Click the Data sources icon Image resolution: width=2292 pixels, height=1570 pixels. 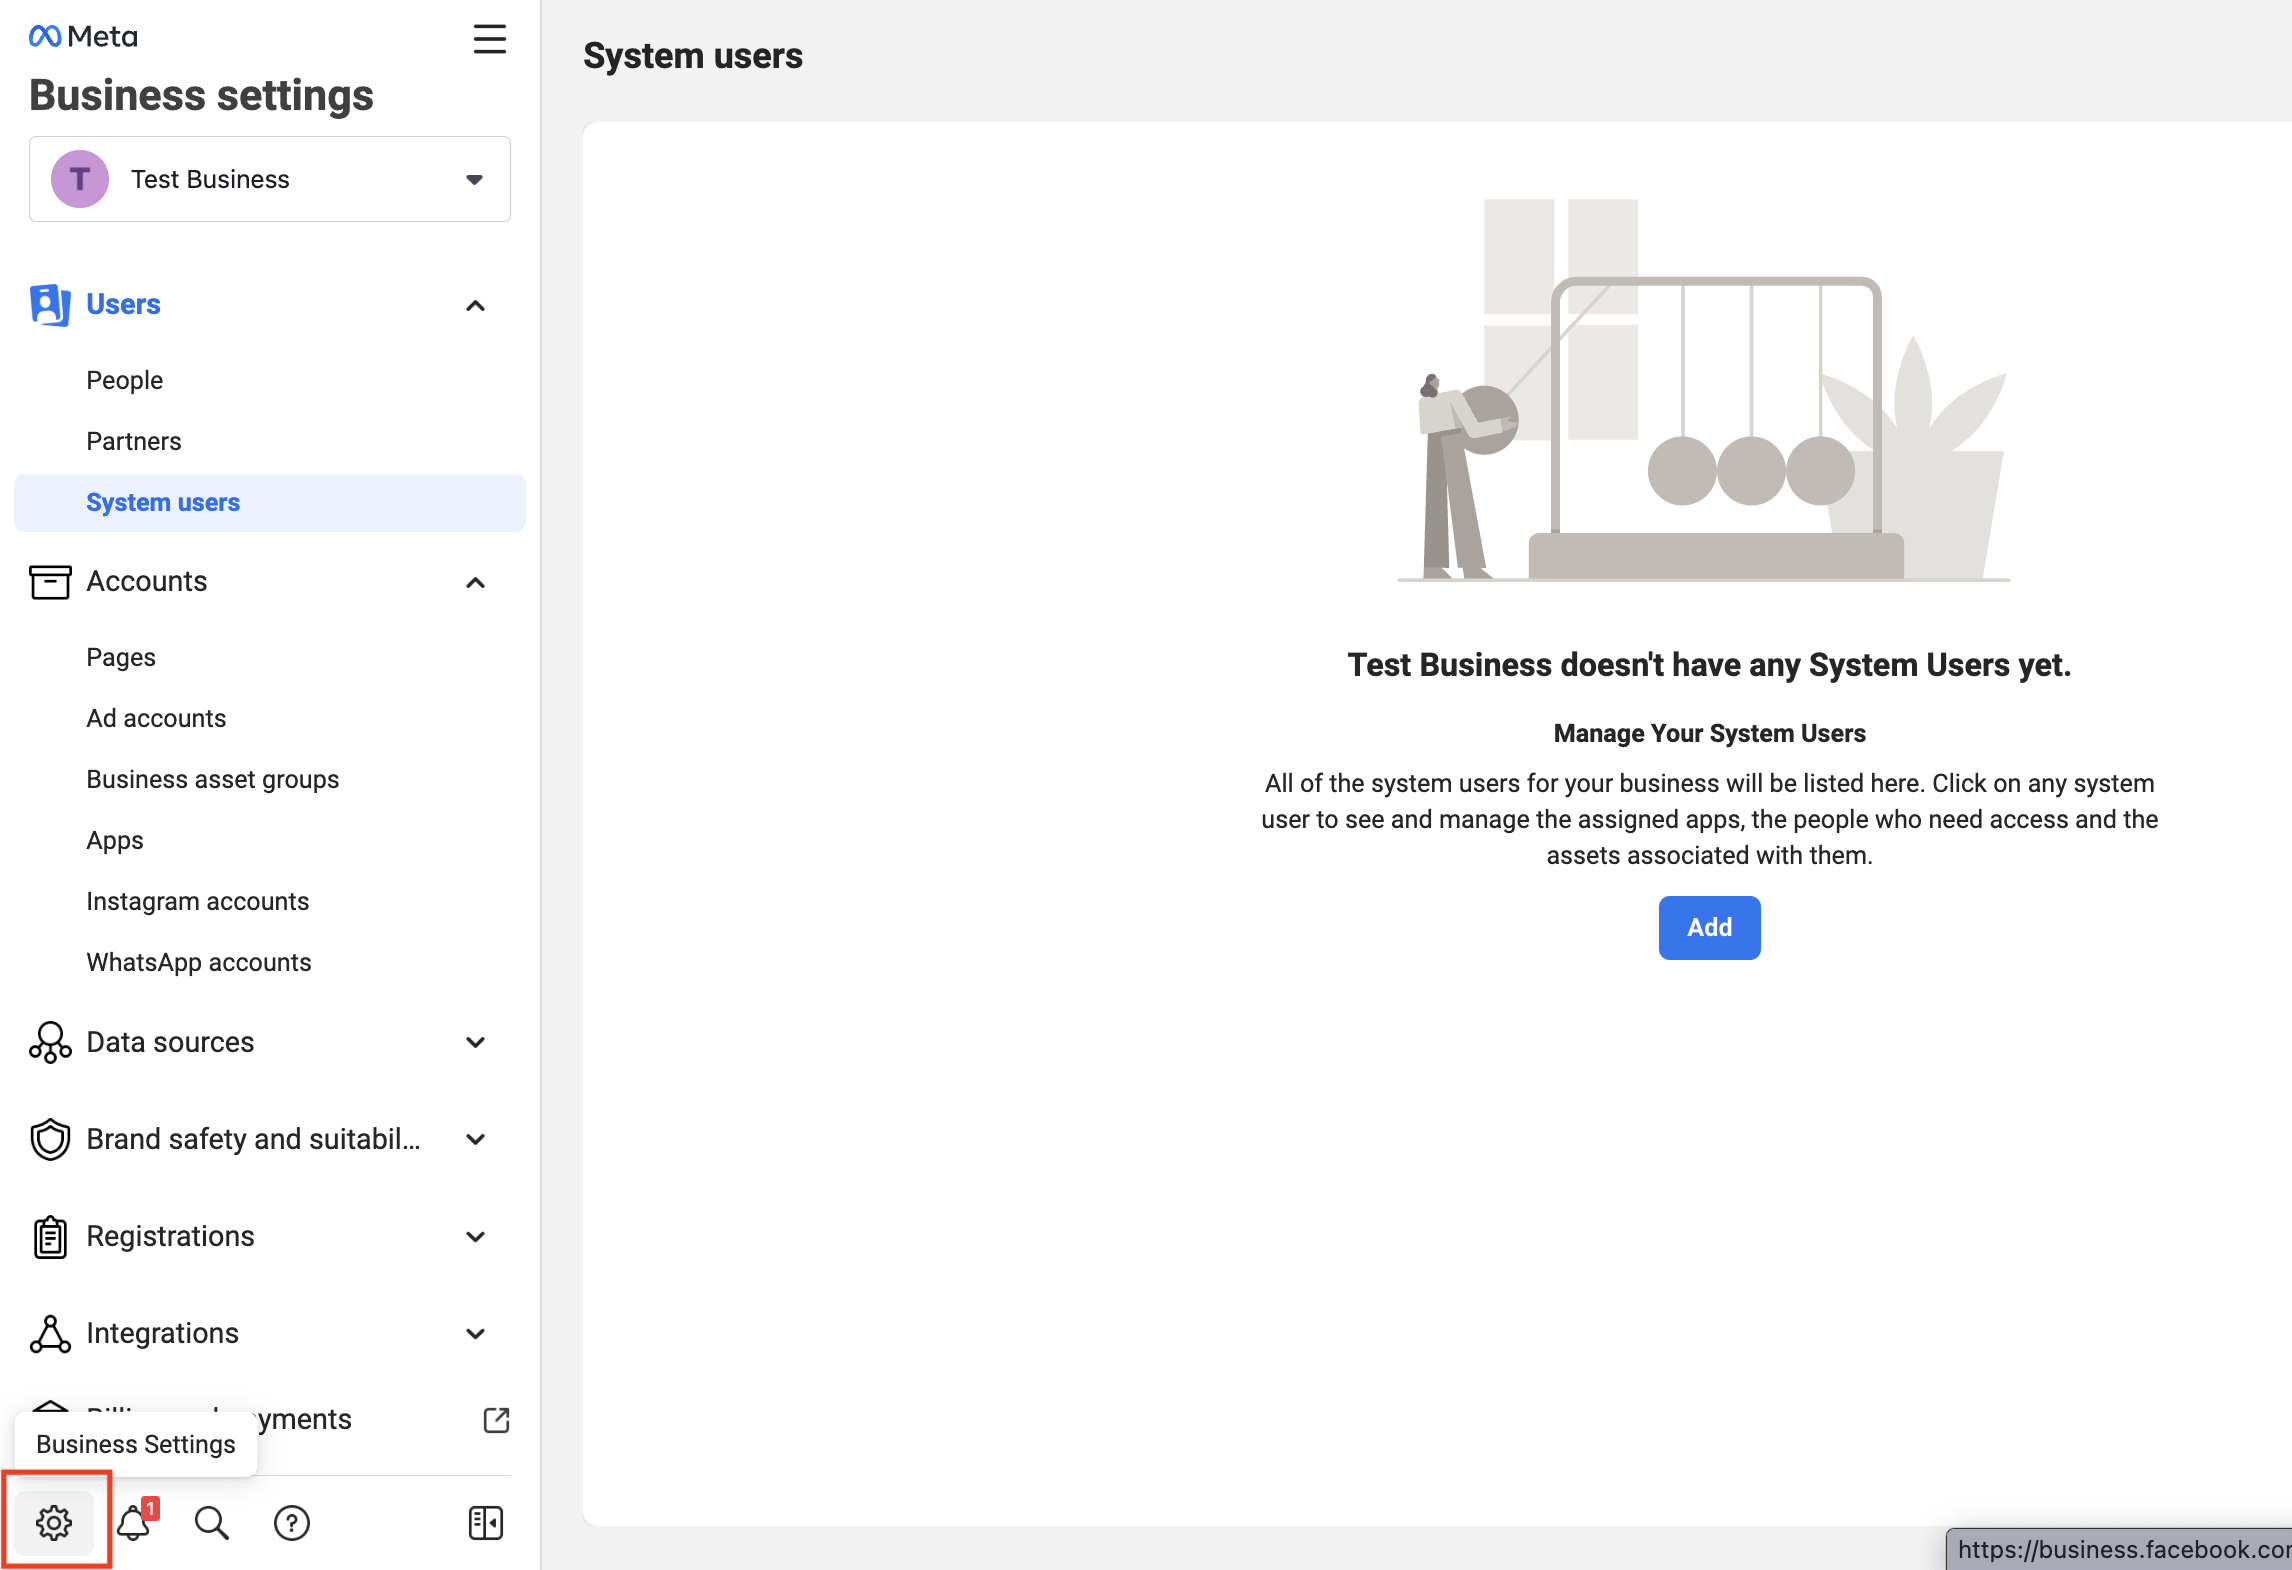pyautogui.click(x=50, y=1042)
